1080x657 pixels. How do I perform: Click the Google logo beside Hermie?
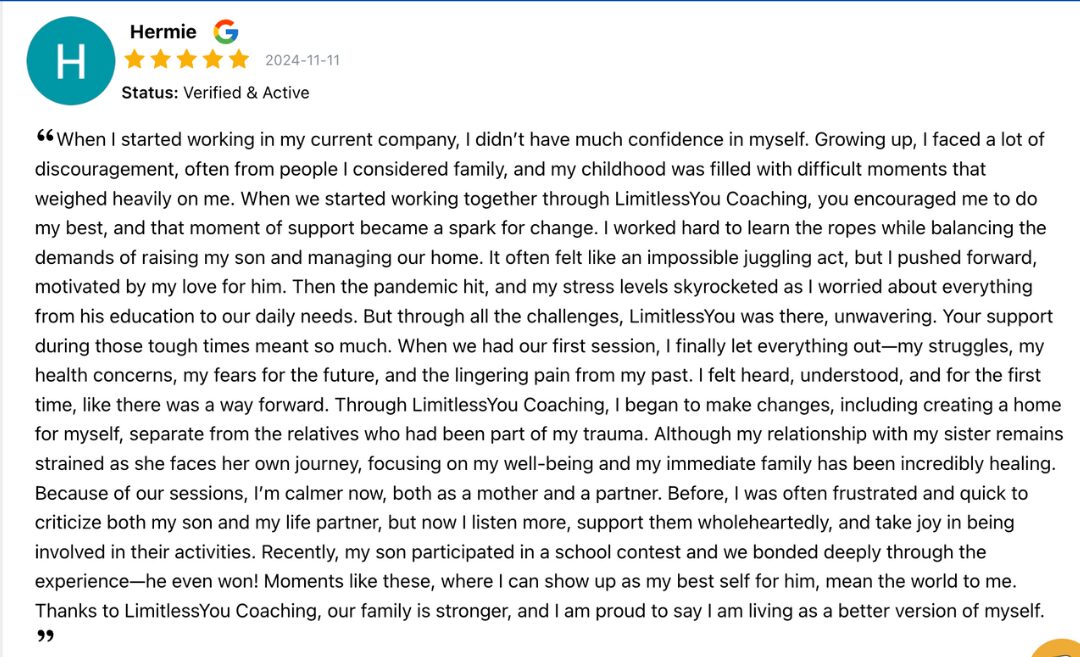tap(225, 32)
